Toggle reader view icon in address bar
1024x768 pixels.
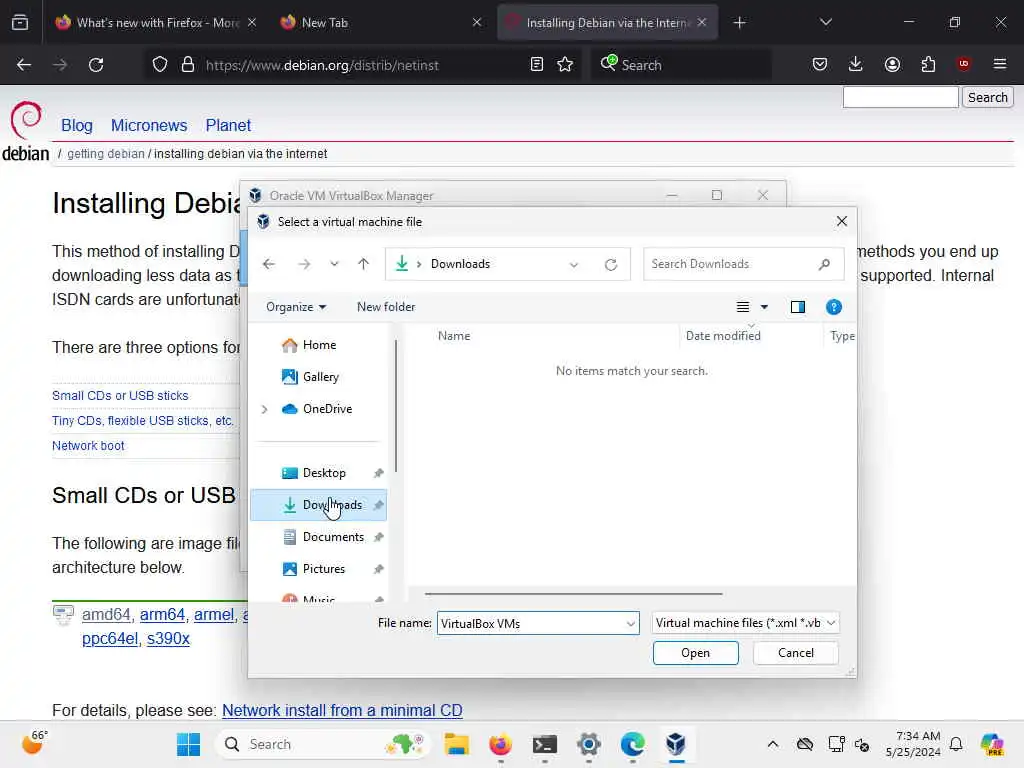[x=537, y=65]
